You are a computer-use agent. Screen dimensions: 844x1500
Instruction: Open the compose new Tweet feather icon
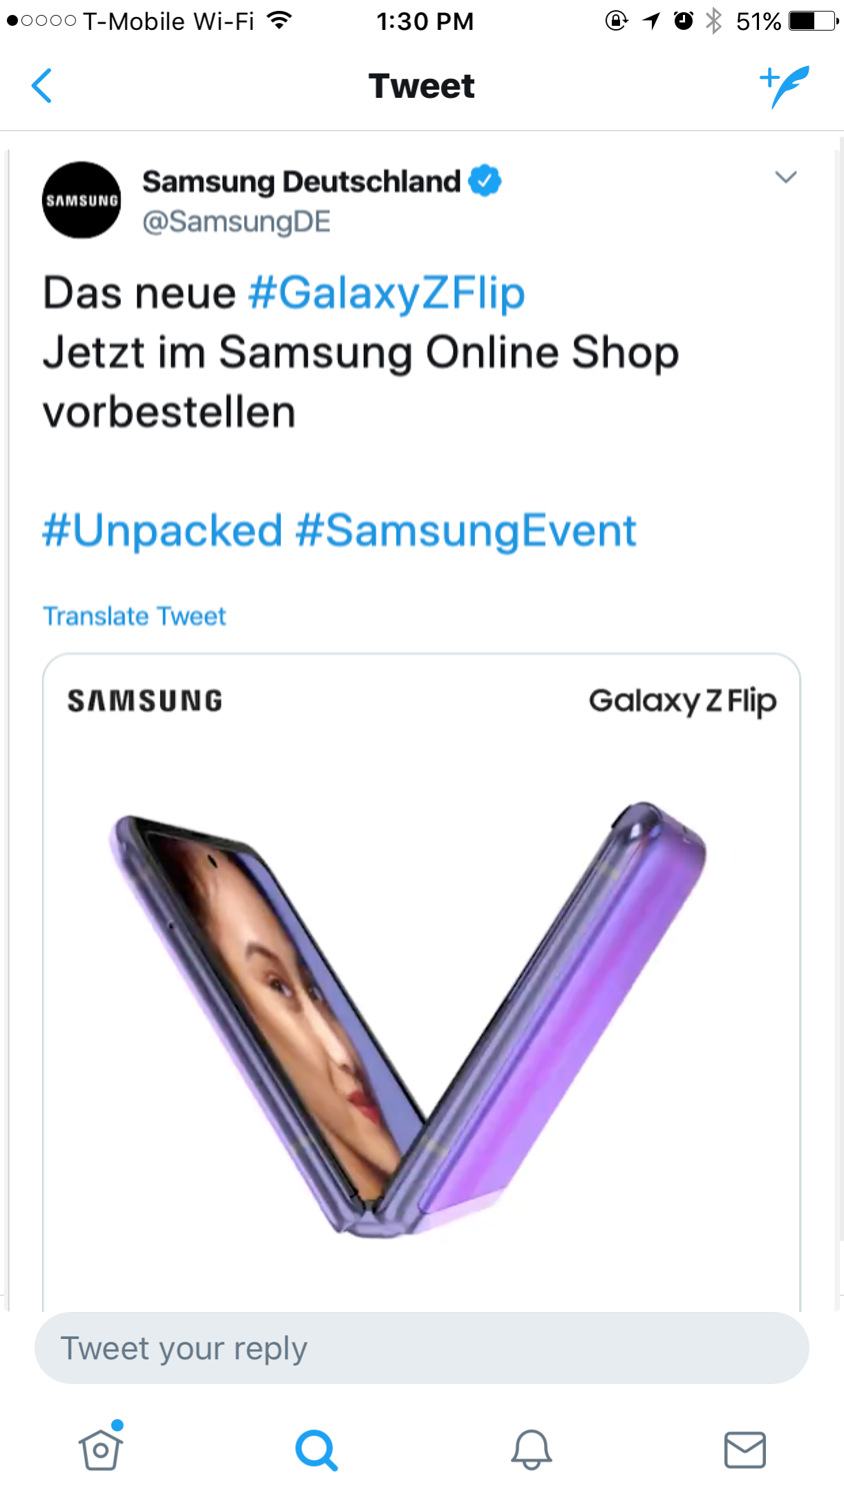tap(784, 86)
